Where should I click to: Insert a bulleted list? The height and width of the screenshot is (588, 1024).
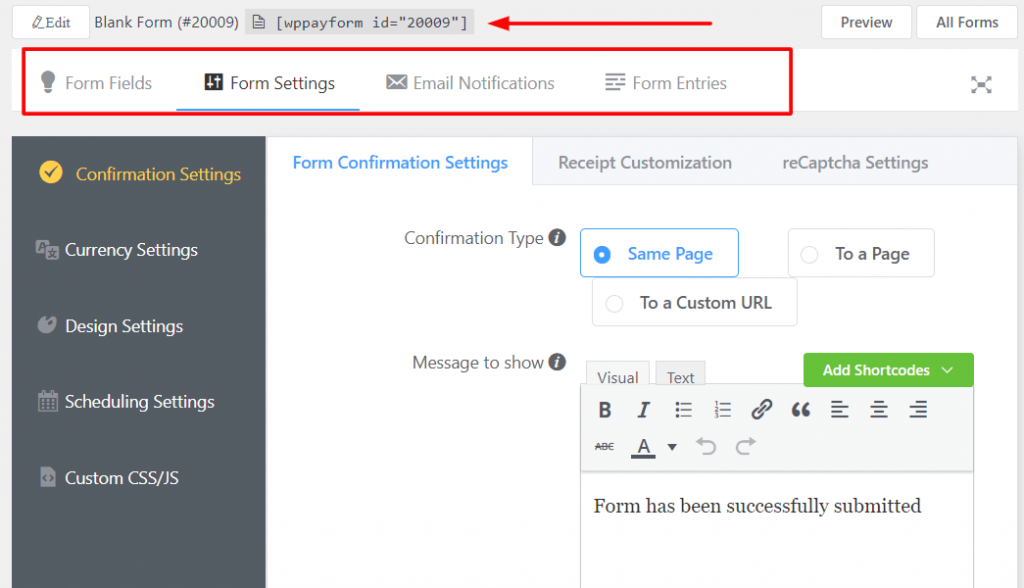pyautogui.click(x=683, y=409)
